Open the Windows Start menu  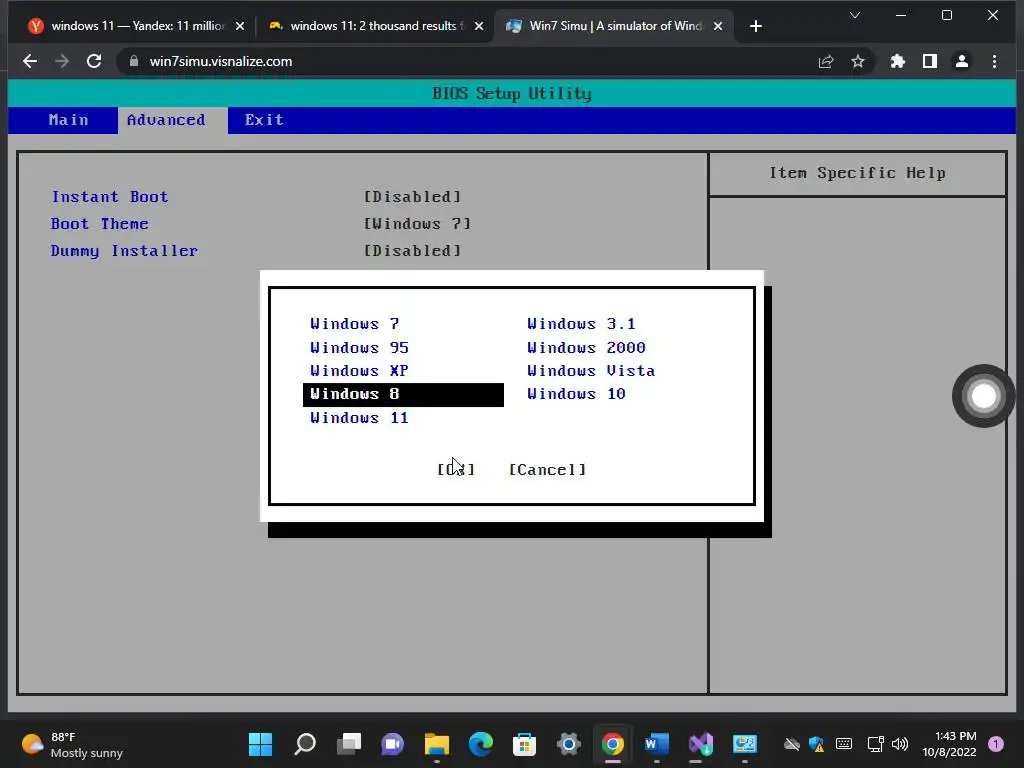coord(261,744)
